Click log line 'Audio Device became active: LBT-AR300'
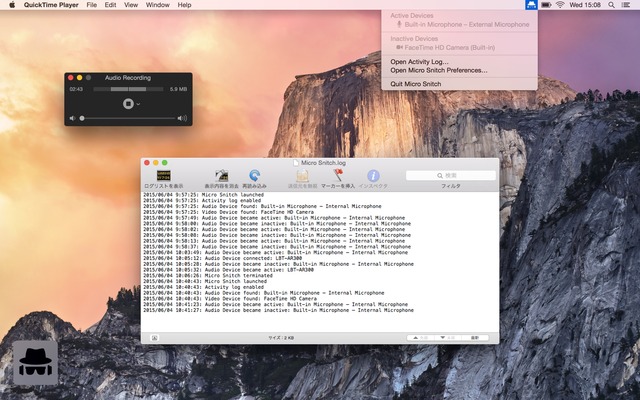This screenshot has height=400, width=640. (x=228, y=270)
